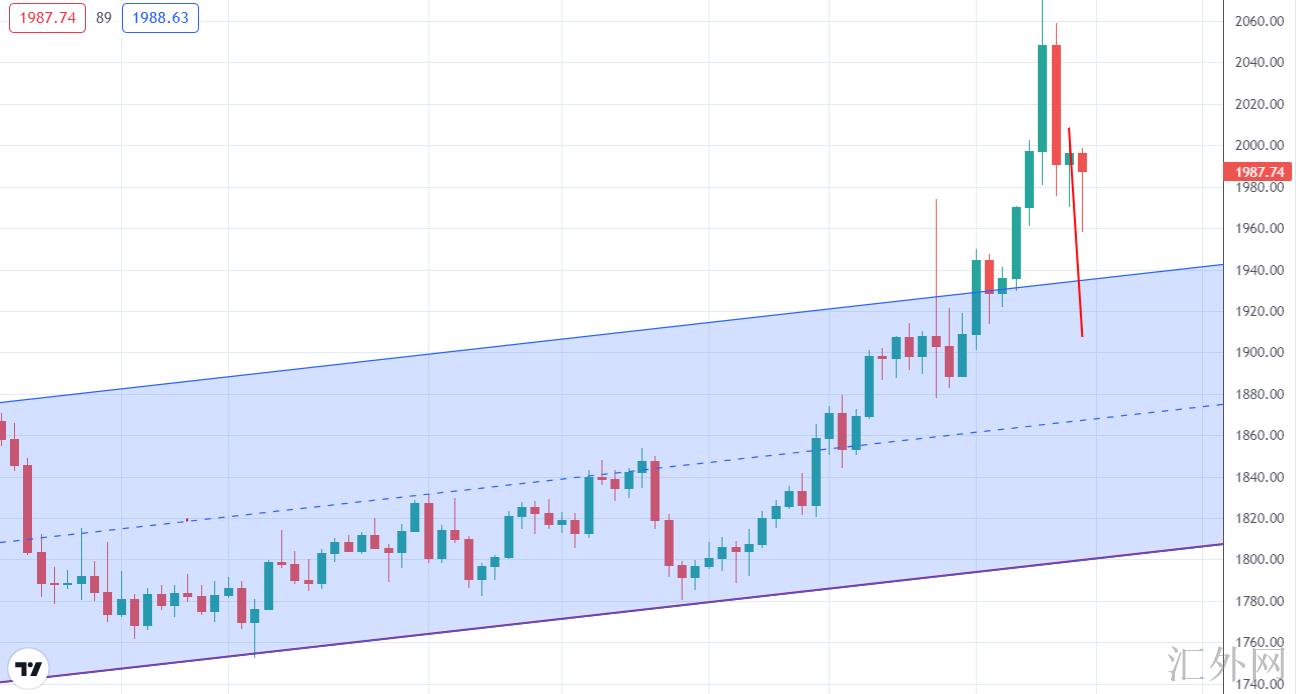The height and width of the screenshot is (694, 1296).
Task: Click the last red candle on the chart
Action: [1082, 162]
